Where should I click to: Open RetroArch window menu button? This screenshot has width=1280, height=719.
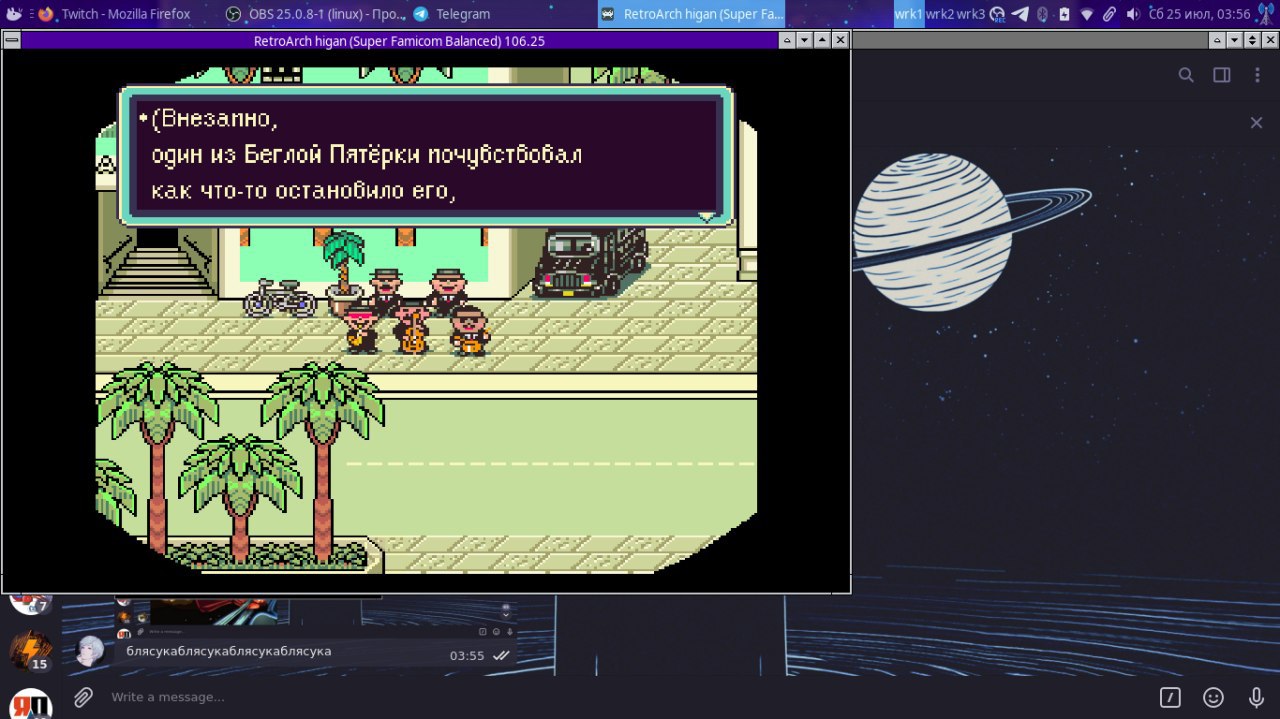coord(11,40)
